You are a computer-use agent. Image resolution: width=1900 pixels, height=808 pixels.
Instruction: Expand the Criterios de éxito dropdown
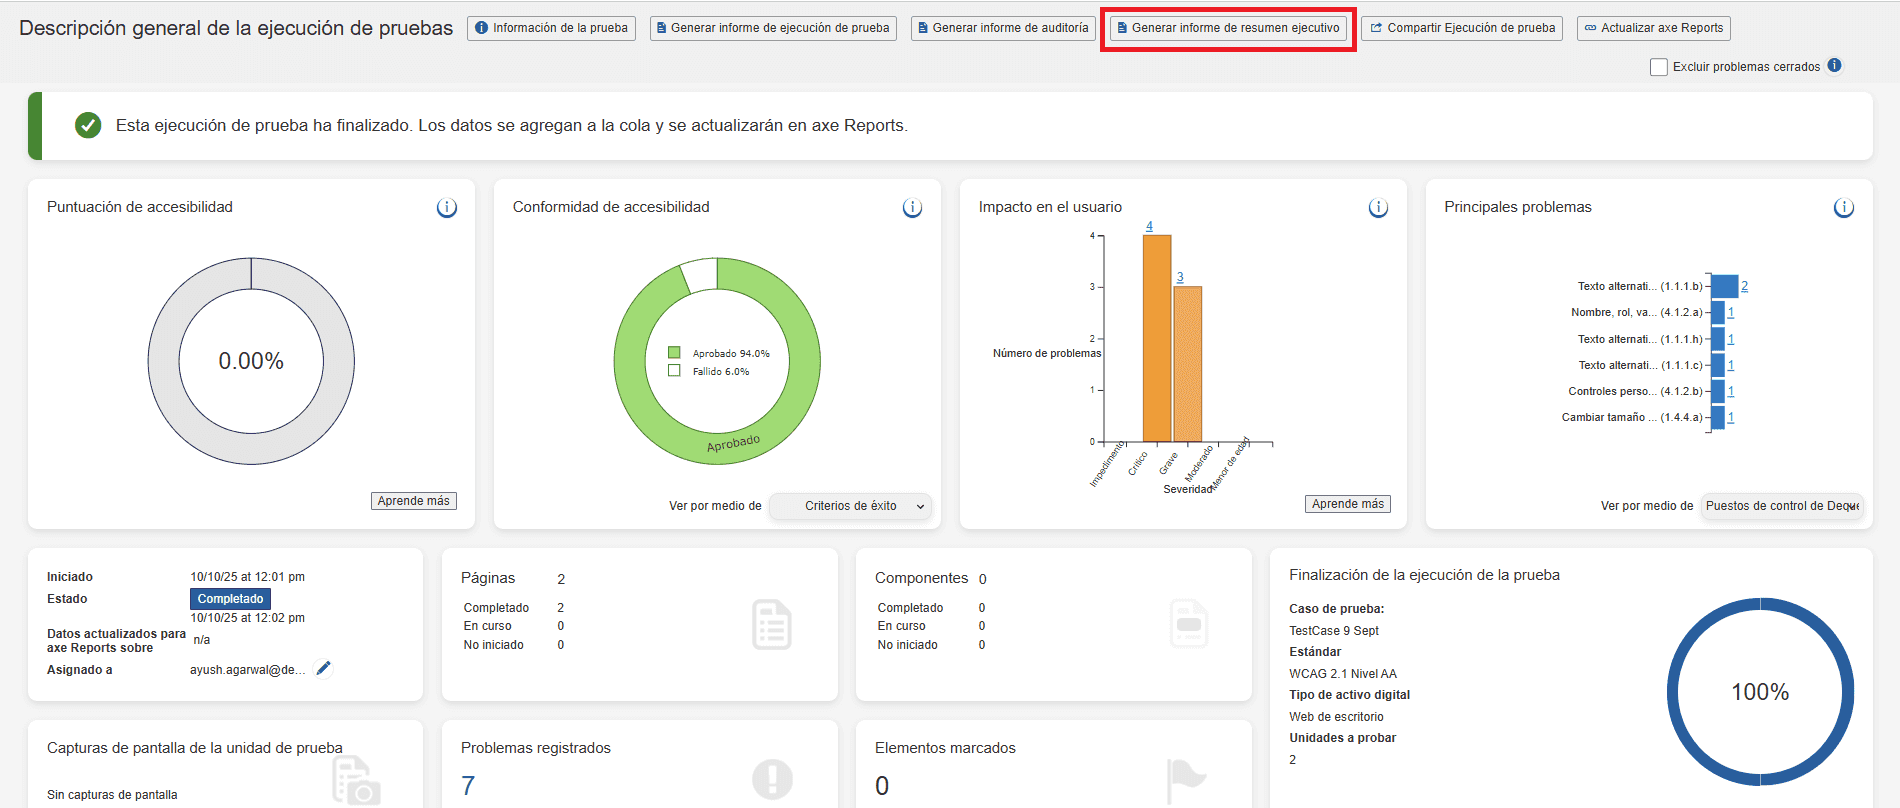851,506
